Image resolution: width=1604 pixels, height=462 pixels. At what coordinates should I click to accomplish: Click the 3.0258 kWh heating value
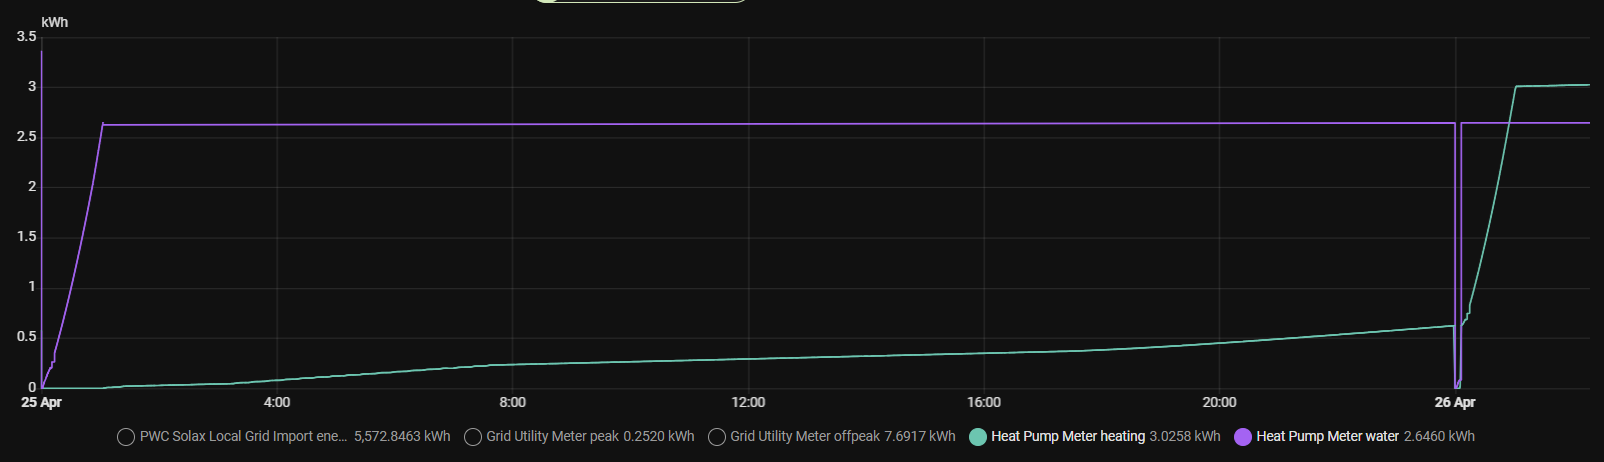1185,437
